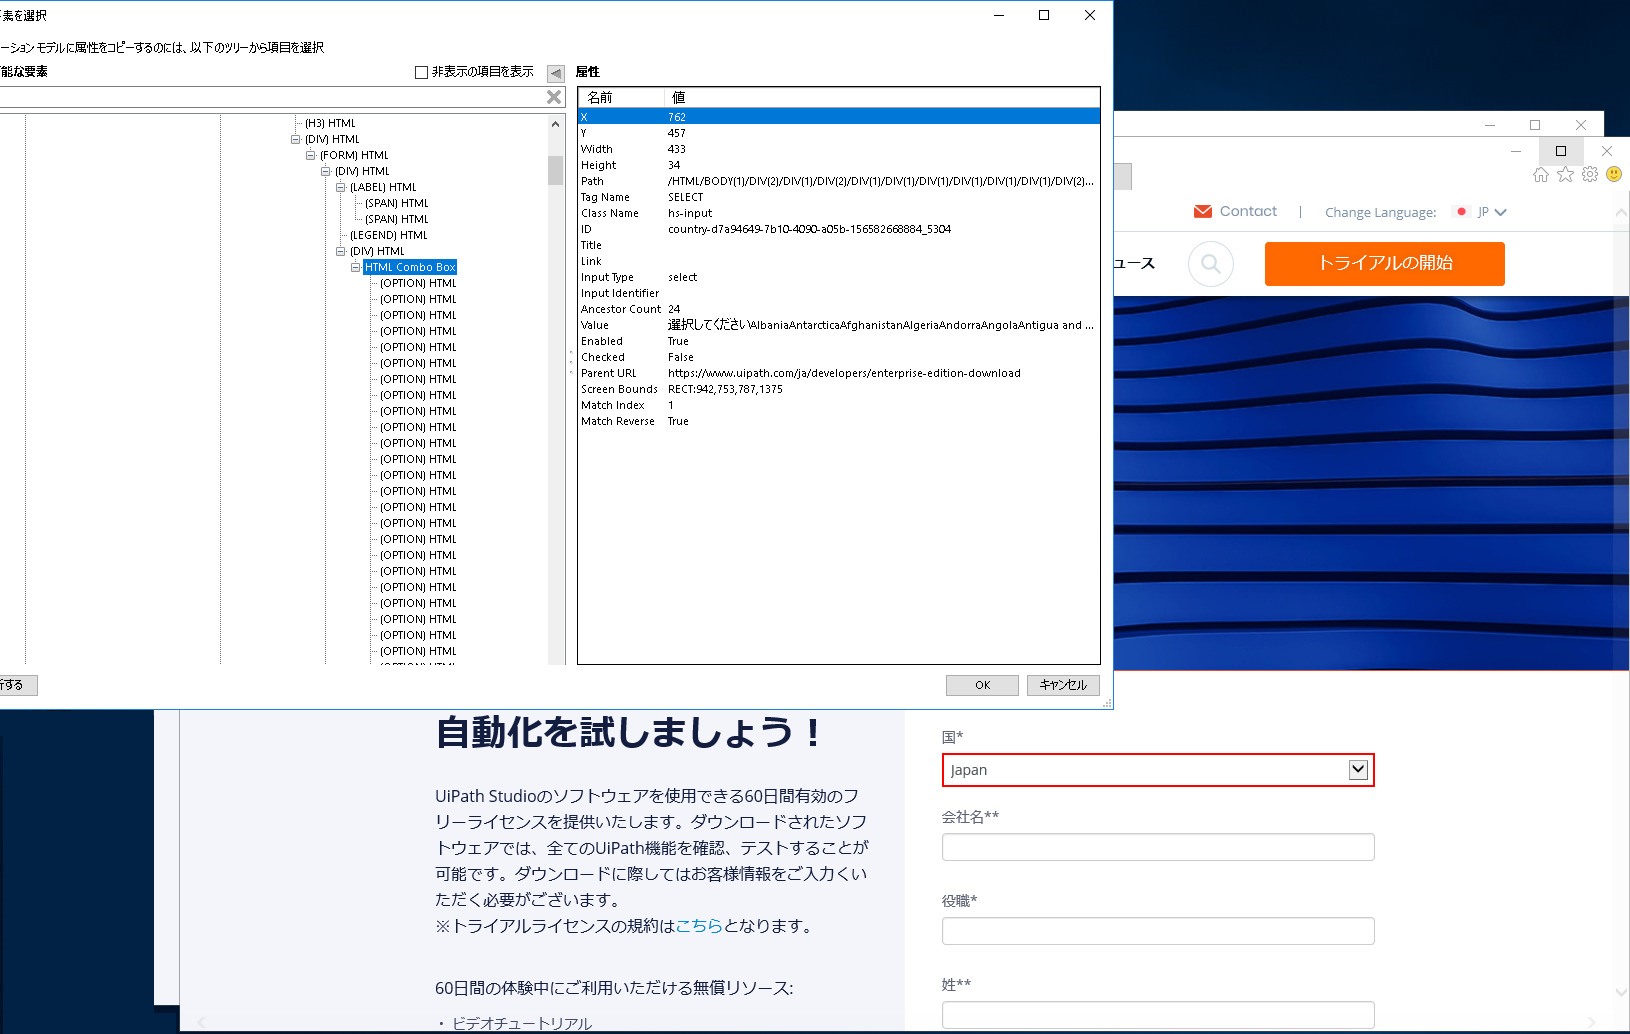Image resolution: width=1630 pixels, height=1034 pixels.
Task: Click the キャンセル button
Action: [1063, 685]
